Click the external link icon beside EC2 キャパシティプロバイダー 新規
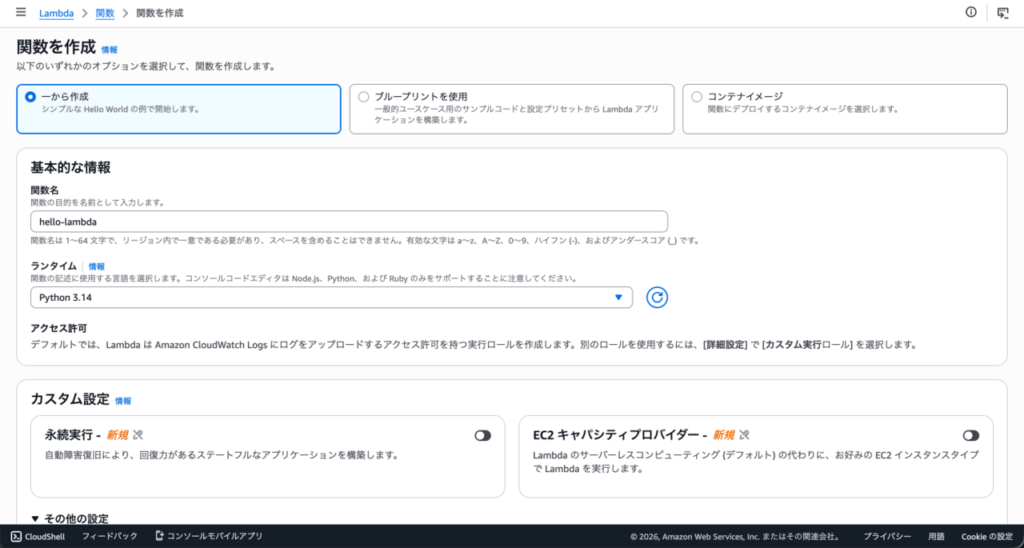1024x548 pixels. pos(744,435)
